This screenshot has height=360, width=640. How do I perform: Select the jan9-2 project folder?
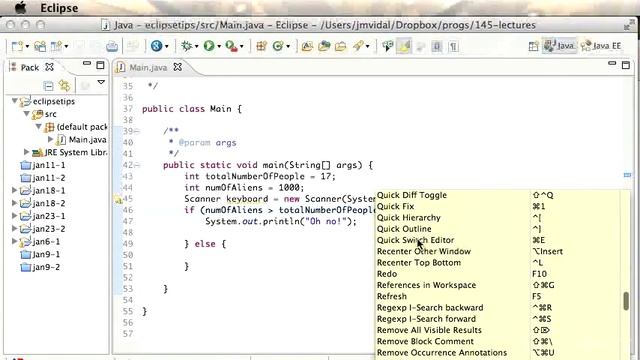40,267
